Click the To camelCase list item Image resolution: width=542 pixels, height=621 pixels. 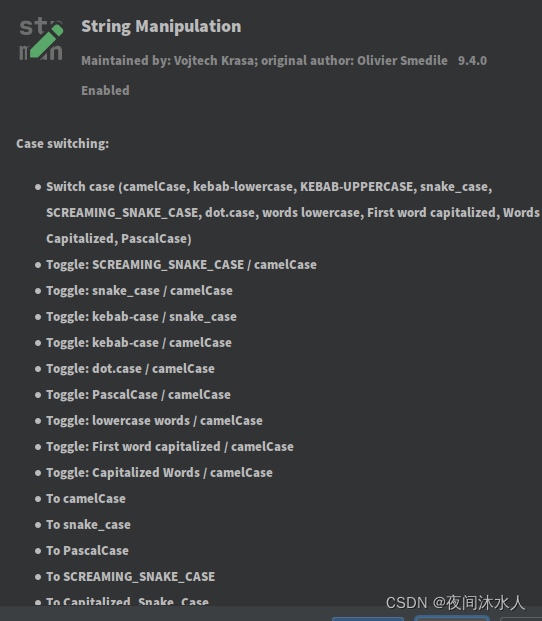coord(86,499)
